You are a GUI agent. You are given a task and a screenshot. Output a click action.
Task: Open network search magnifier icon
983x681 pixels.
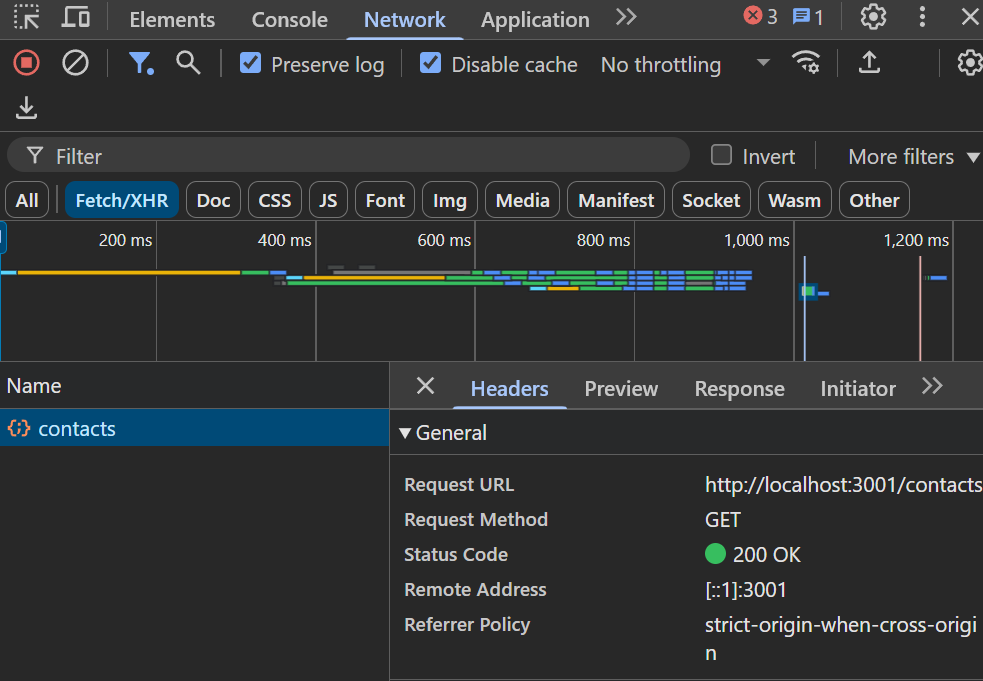[x=188, y=63]
